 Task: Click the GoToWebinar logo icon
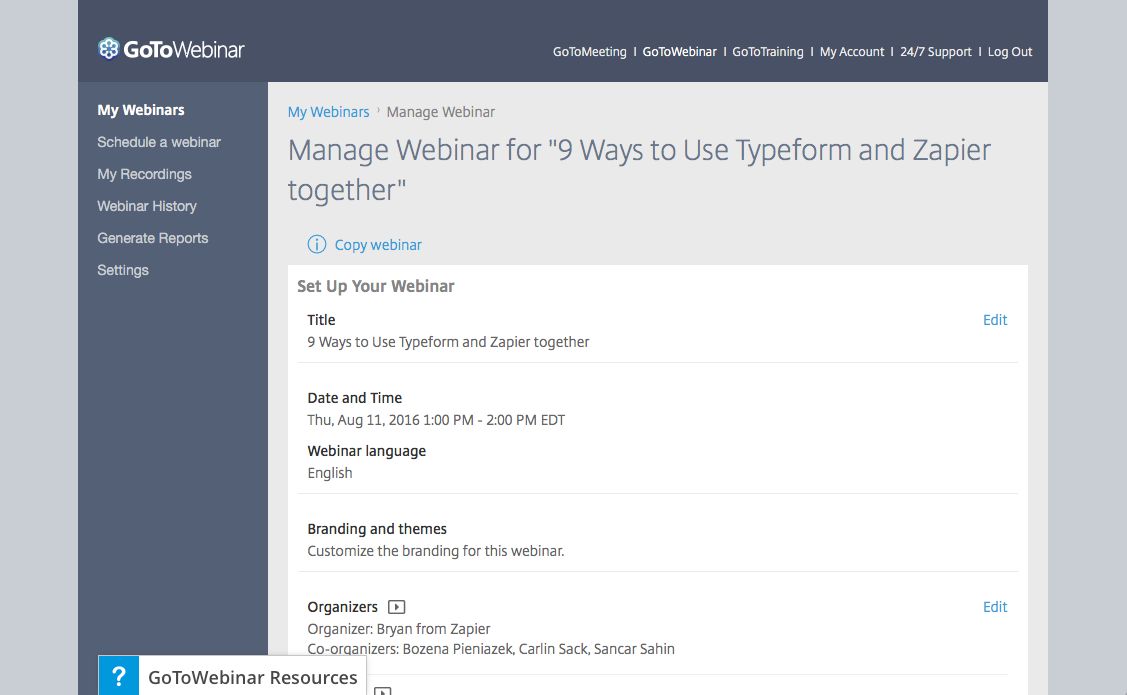coord(108,49)
